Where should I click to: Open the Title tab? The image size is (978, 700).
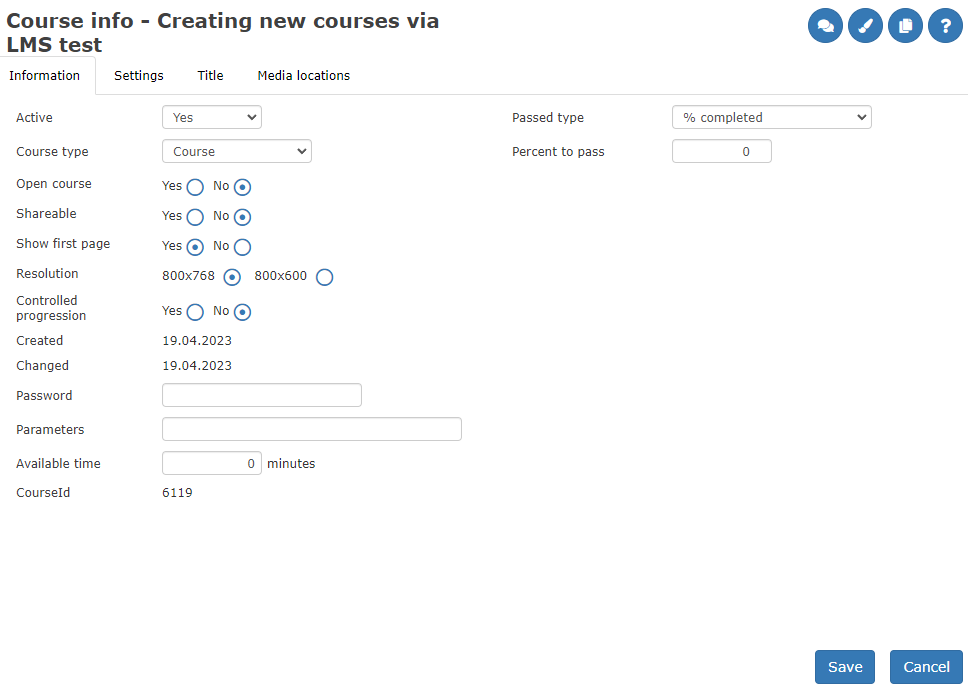210,75
